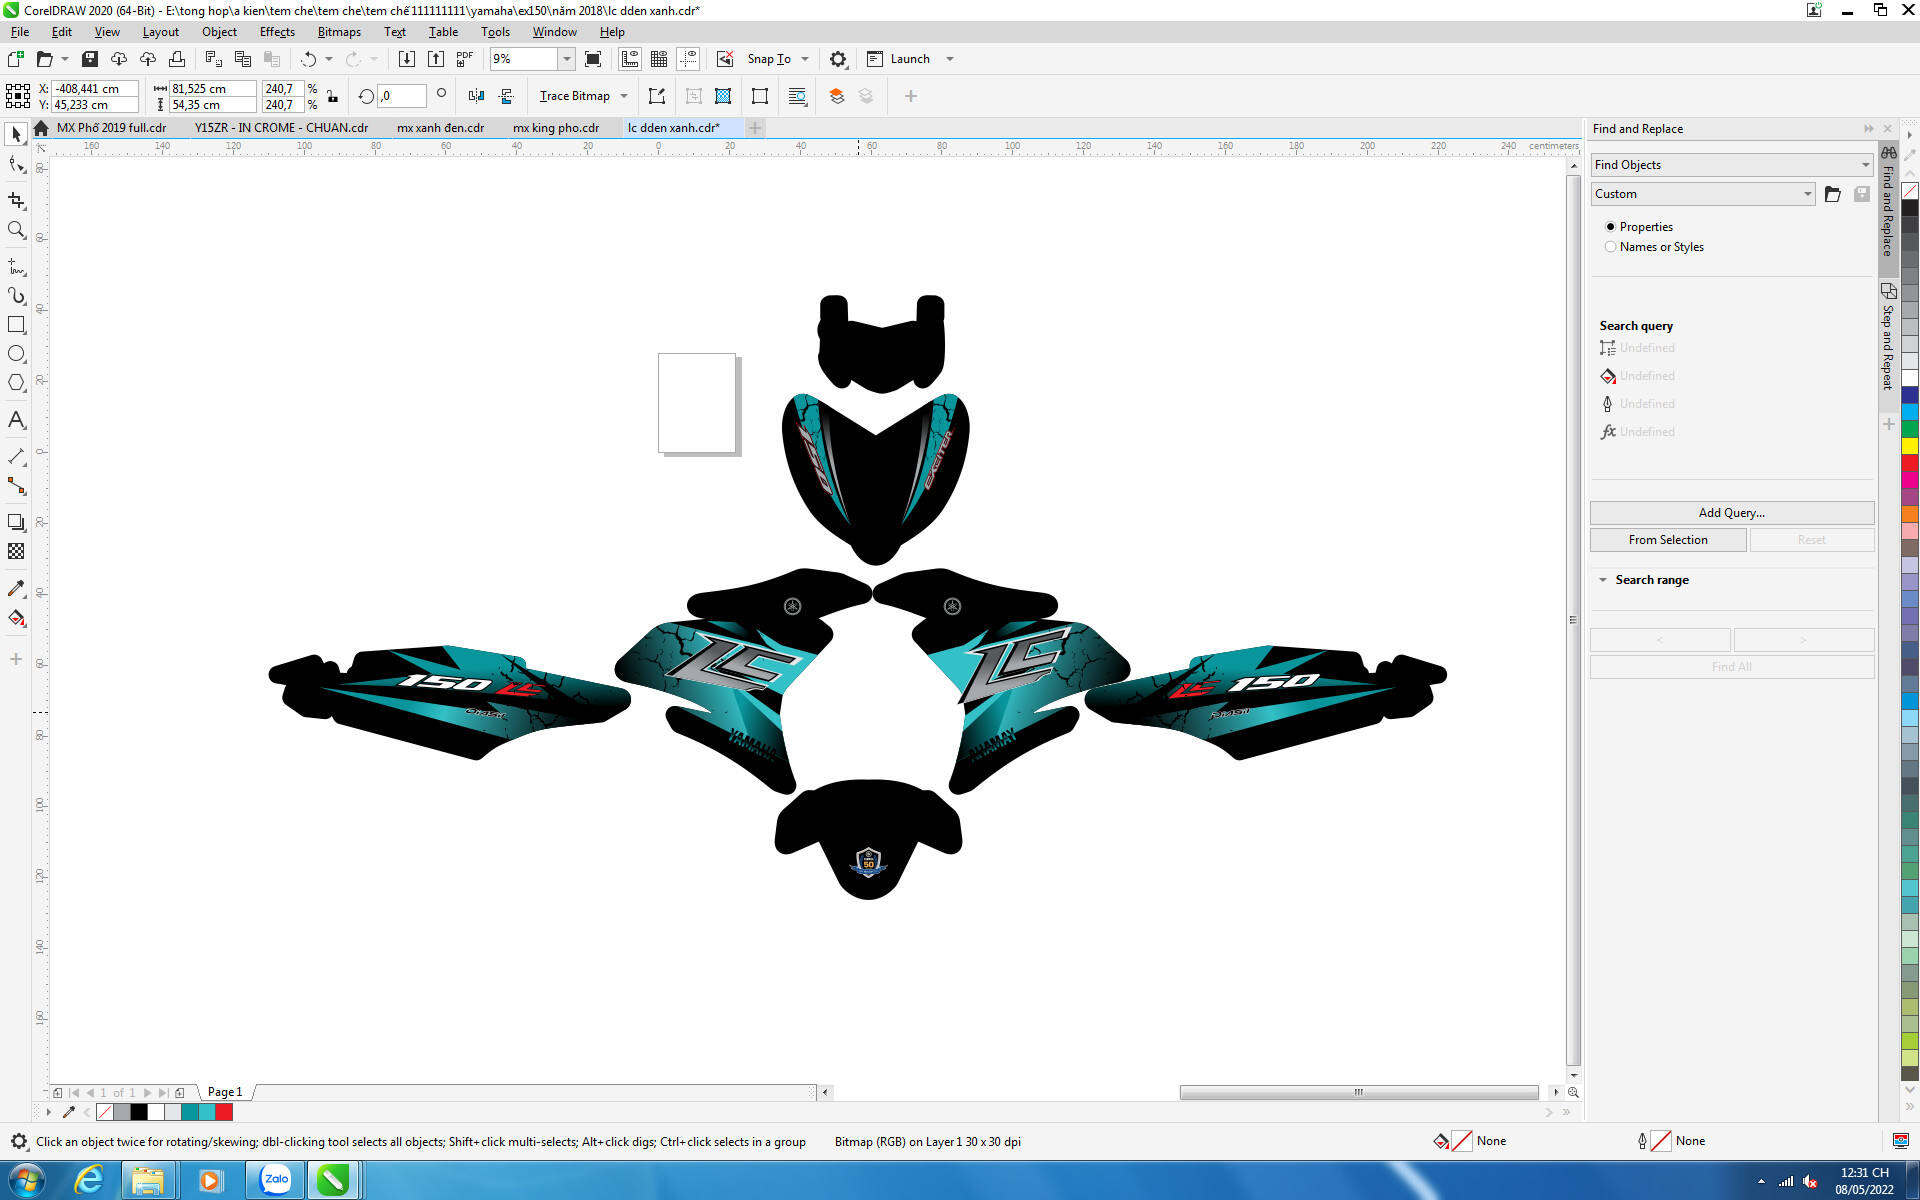Select the Properties radio button
Image resolution: width=1920 pixels, height=1200 pixels.
pos(1610,227)
